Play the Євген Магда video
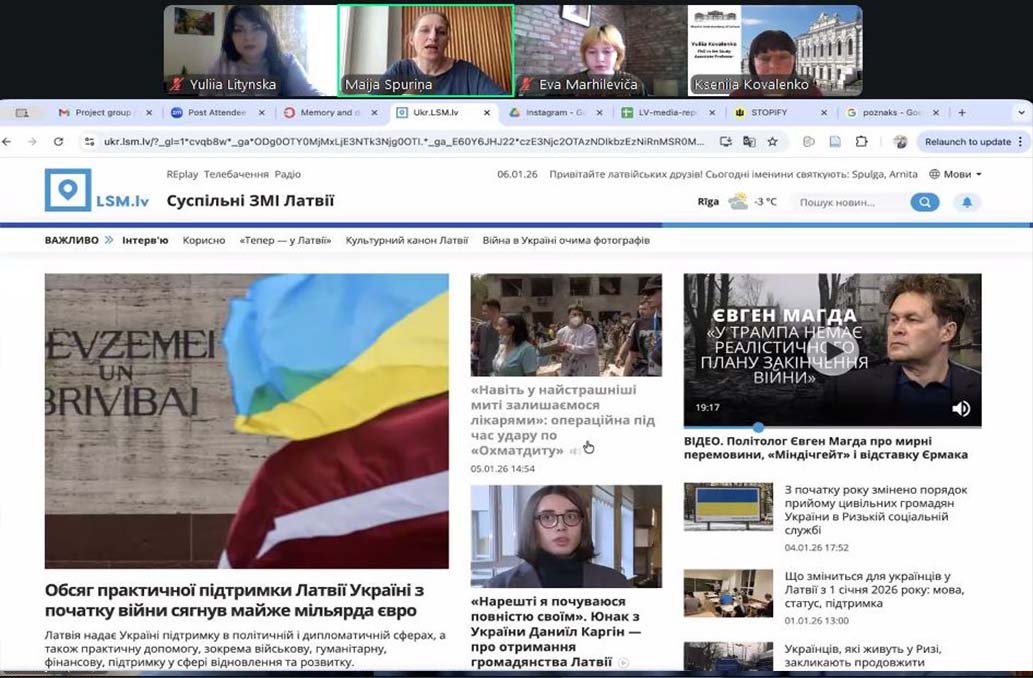Viewport: 1033px width, 678px height. pyautogui.click(x=832, y=350)
